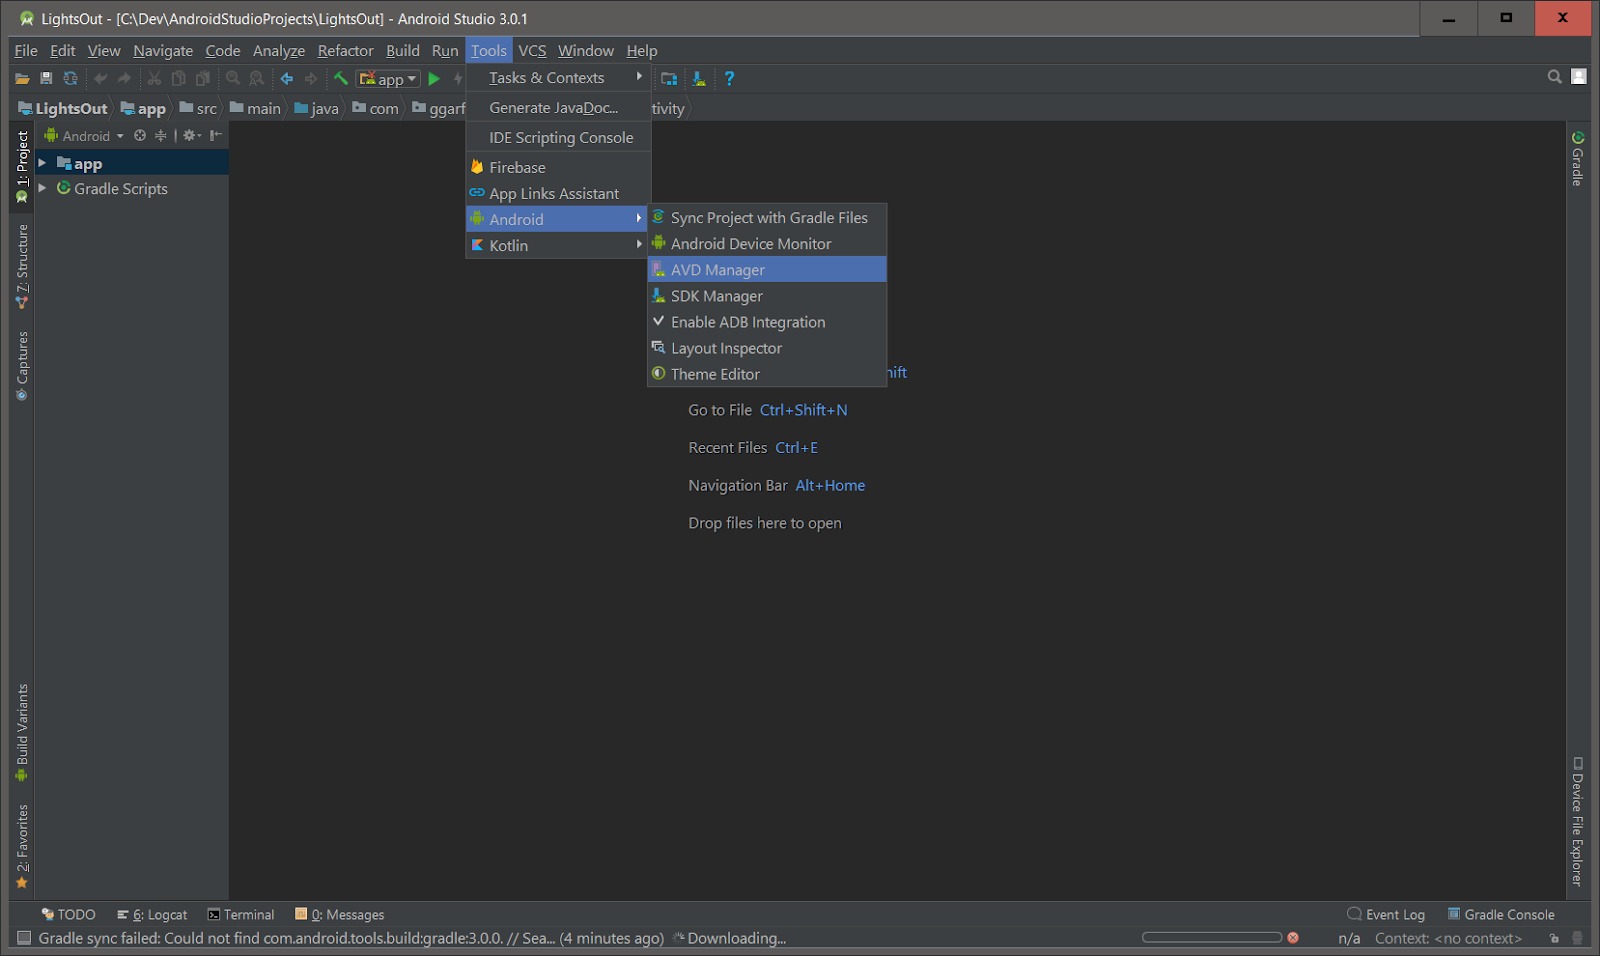Select AVD Manager from the submenu

(x=767, y=270)
